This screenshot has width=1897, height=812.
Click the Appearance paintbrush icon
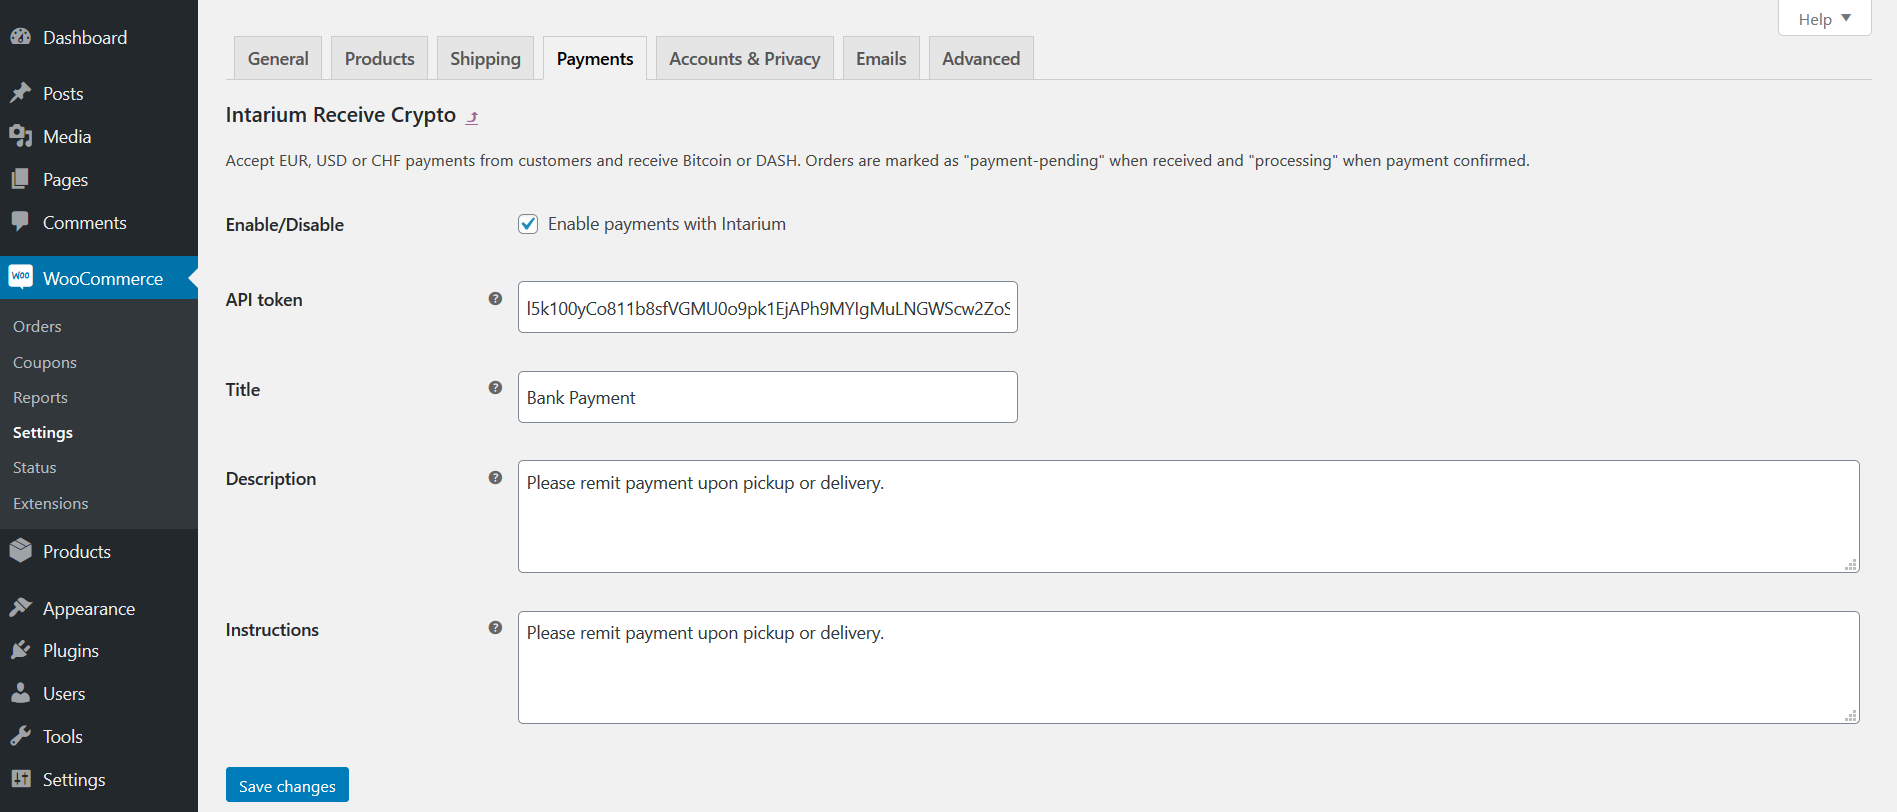tap(20, 608)
